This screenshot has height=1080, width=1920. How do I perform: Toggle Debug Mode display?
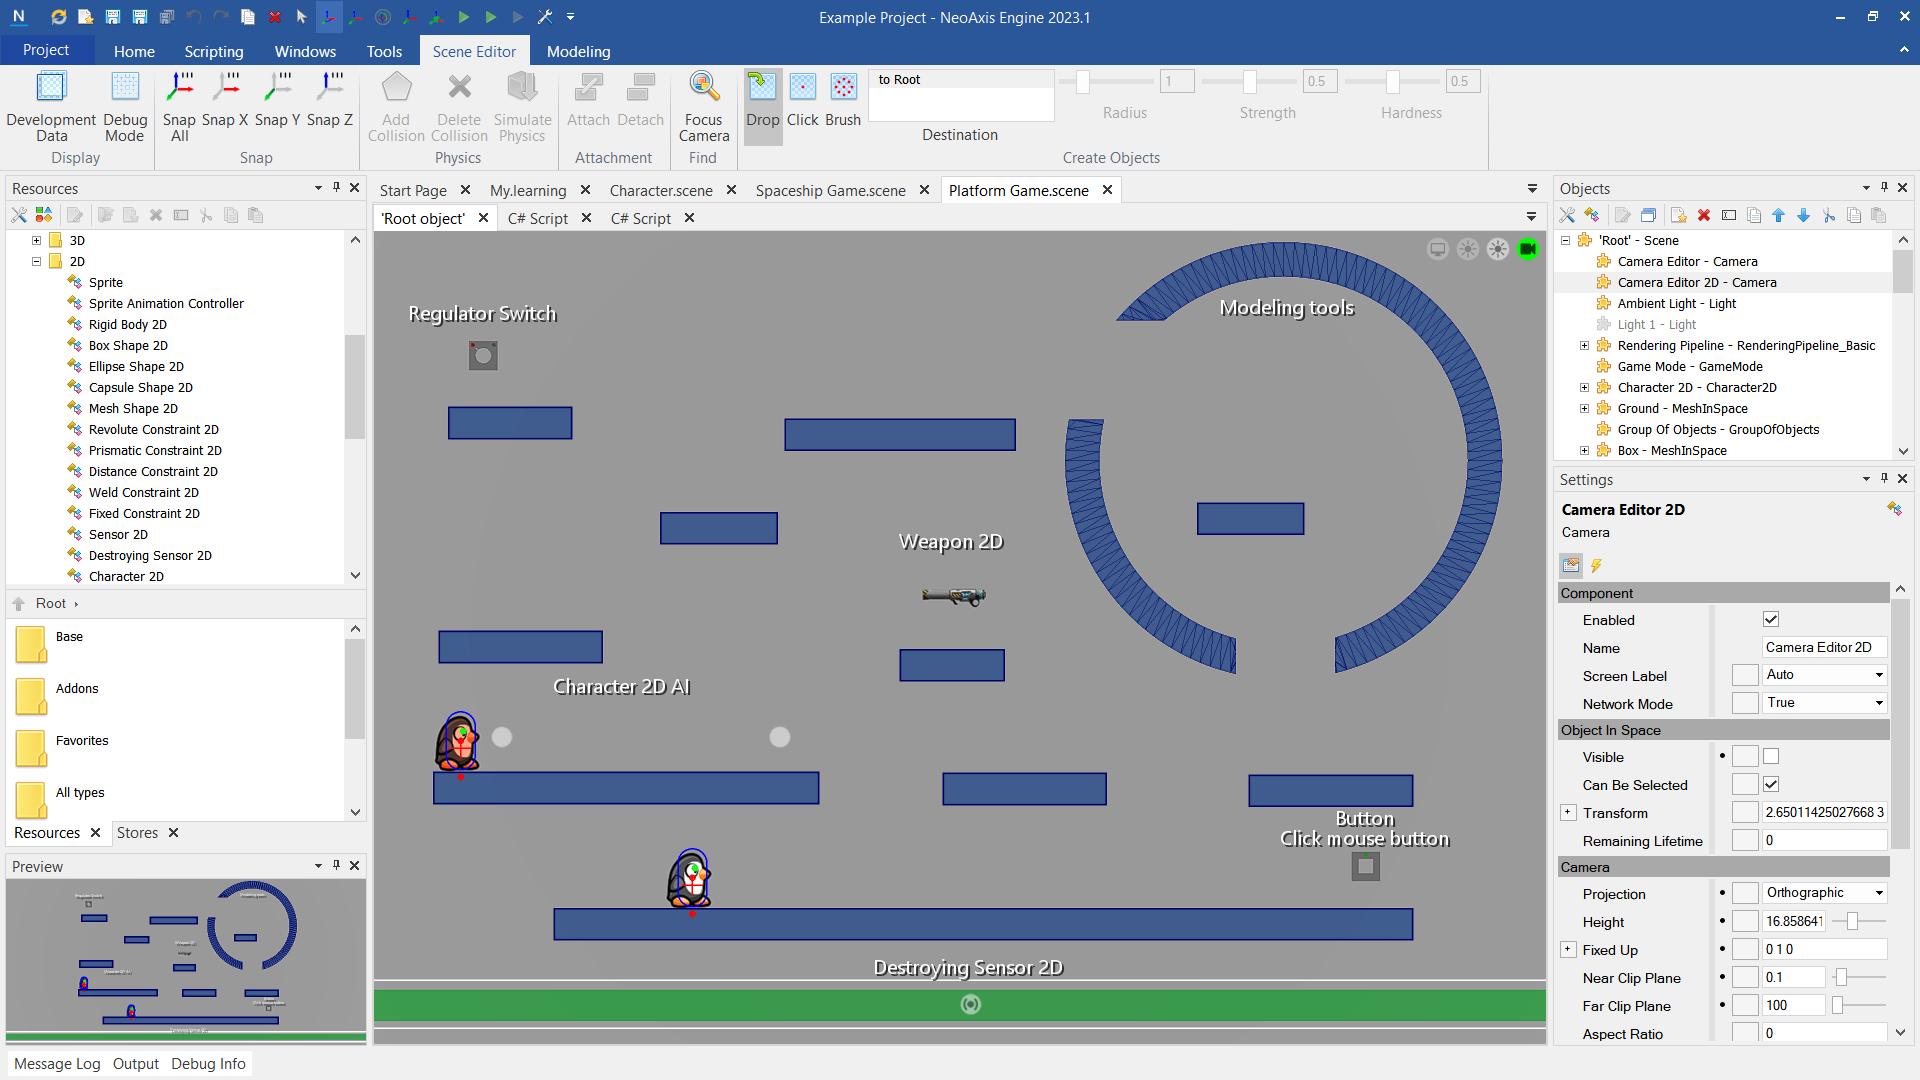pos(125,107)
